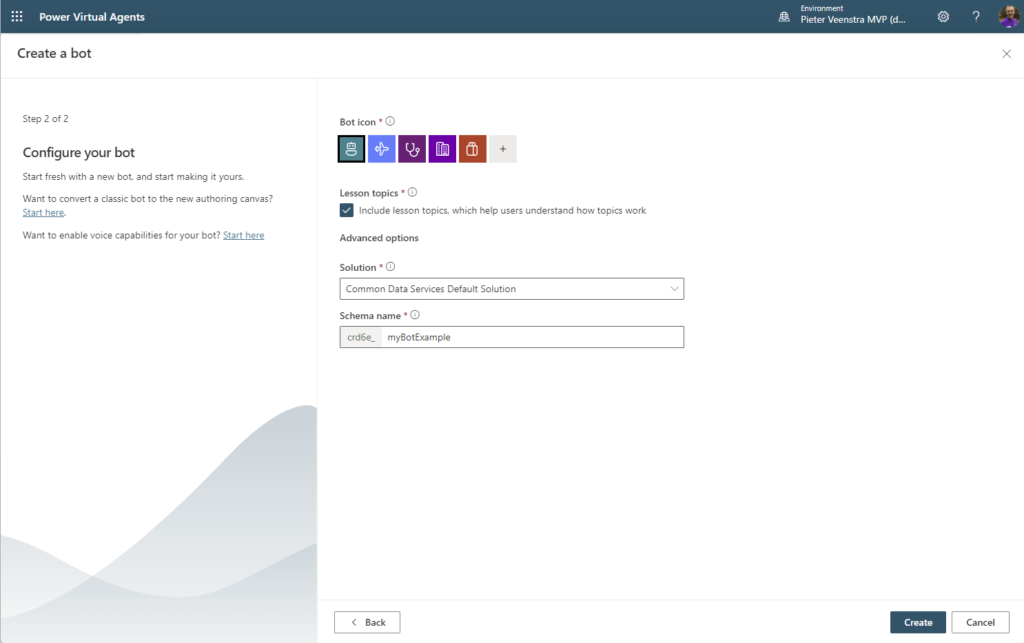Click the Power Virtual Agents title

tap(92, 17)
